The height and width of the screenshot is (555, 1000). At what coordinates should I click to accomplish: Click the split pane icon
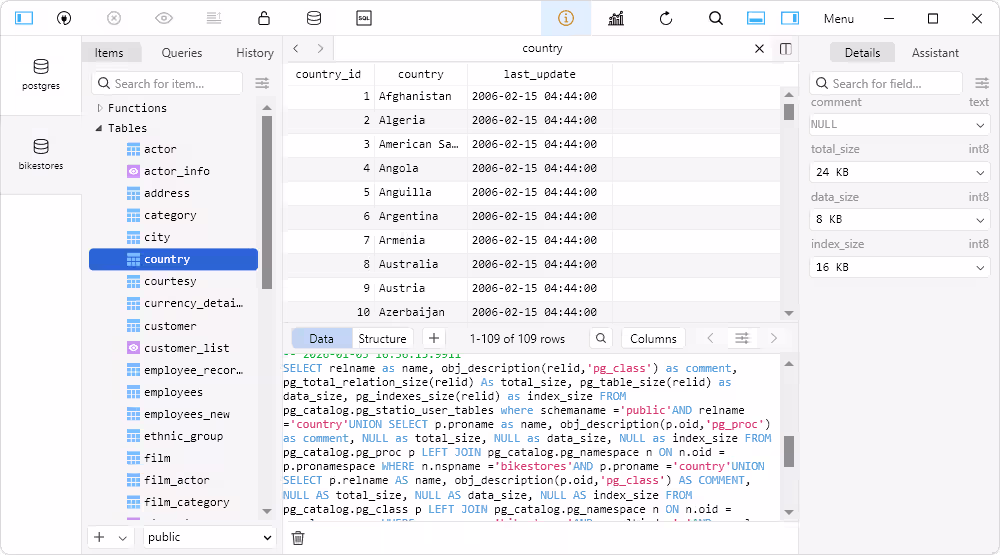(786, 48)
